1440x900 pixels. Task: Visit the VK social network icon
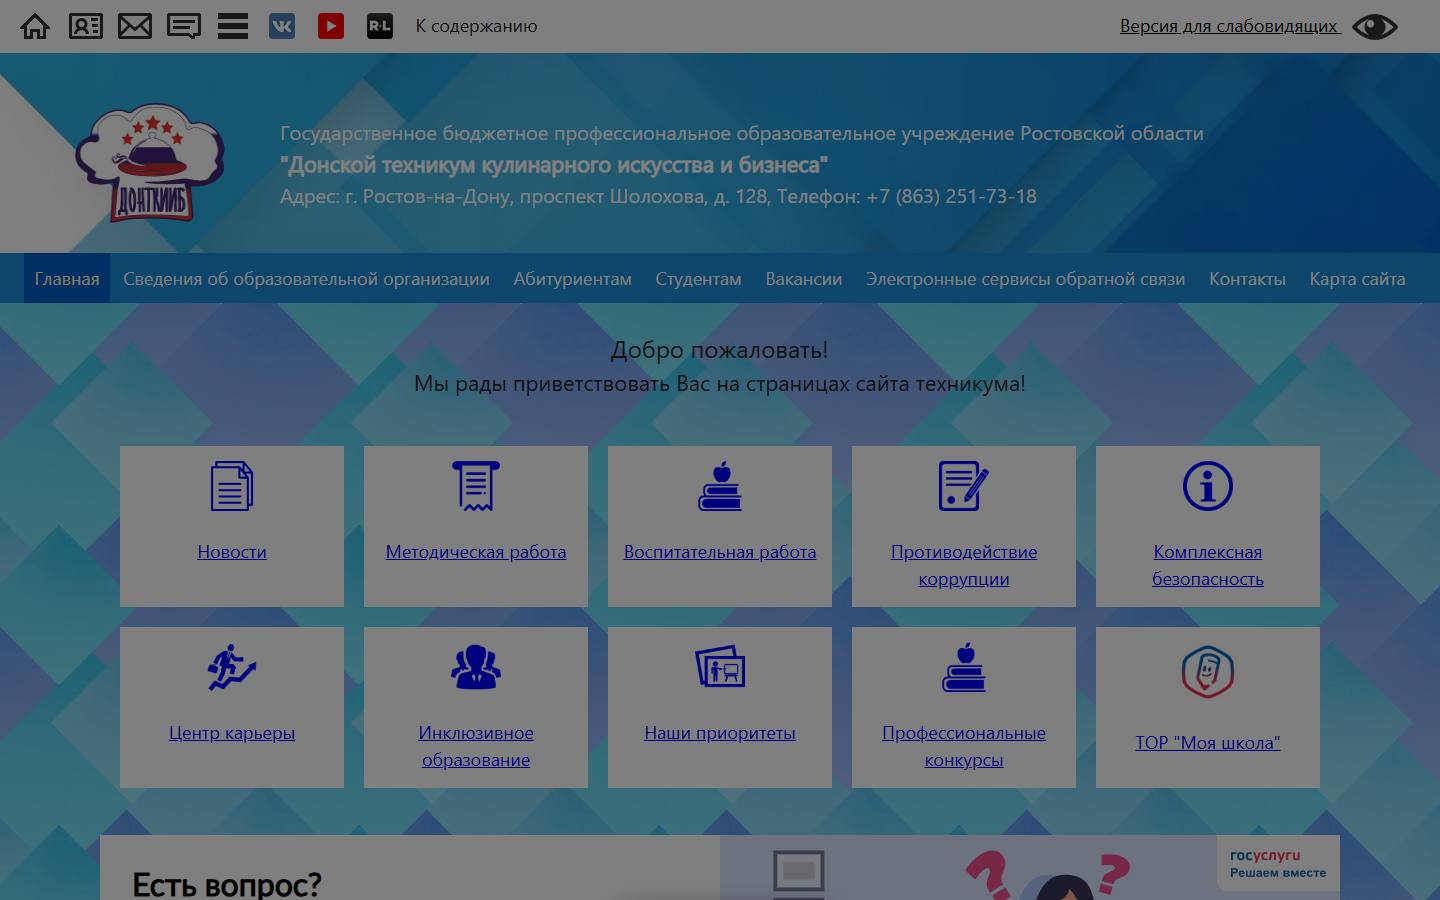(x=282, y=26)
